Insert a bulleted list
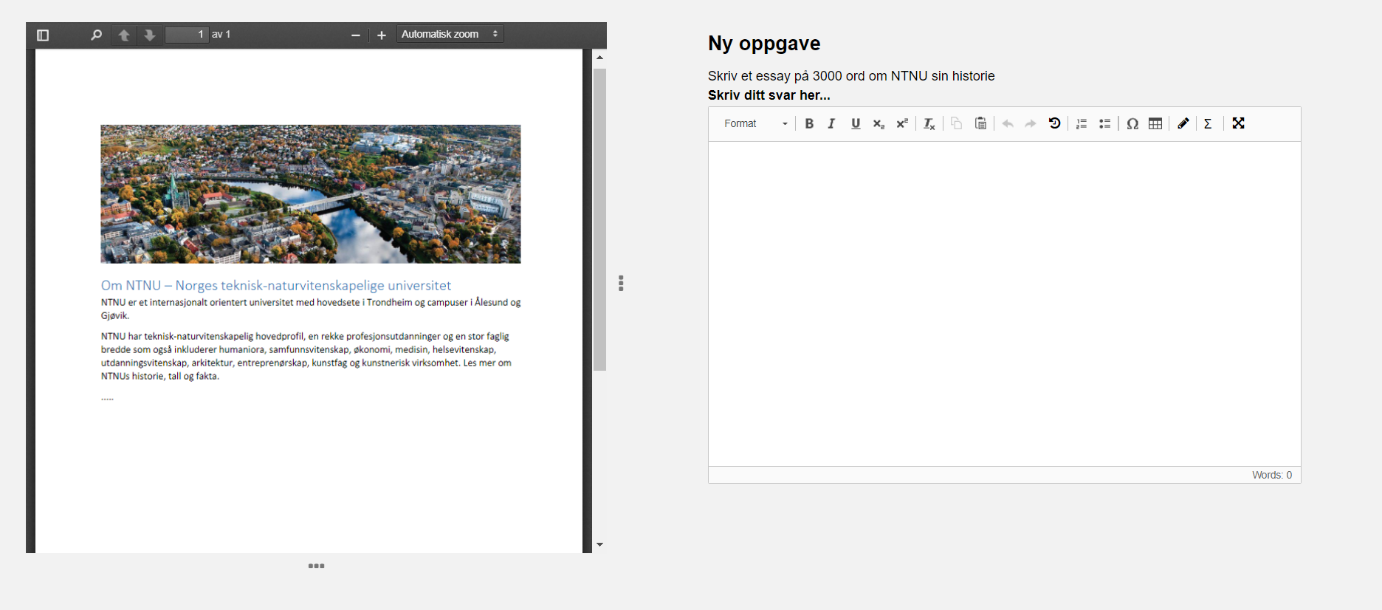 click(x=1105, y=124)
